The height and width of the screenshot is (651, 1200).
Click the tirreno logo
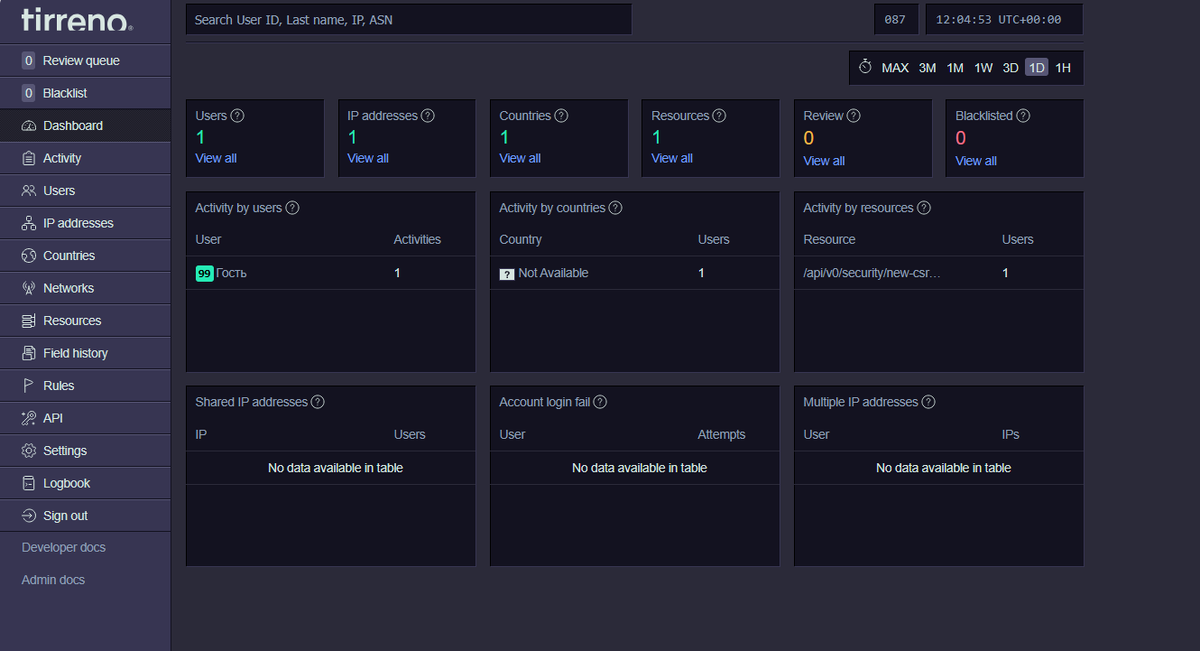(x=76, y=19)
